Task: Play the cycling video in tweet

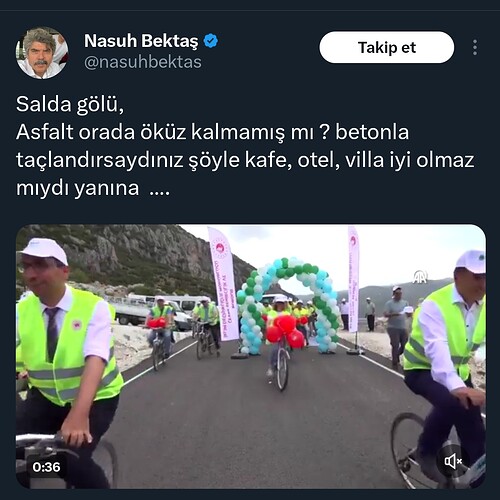Action: pyautogui.click(x=251, y=357)
